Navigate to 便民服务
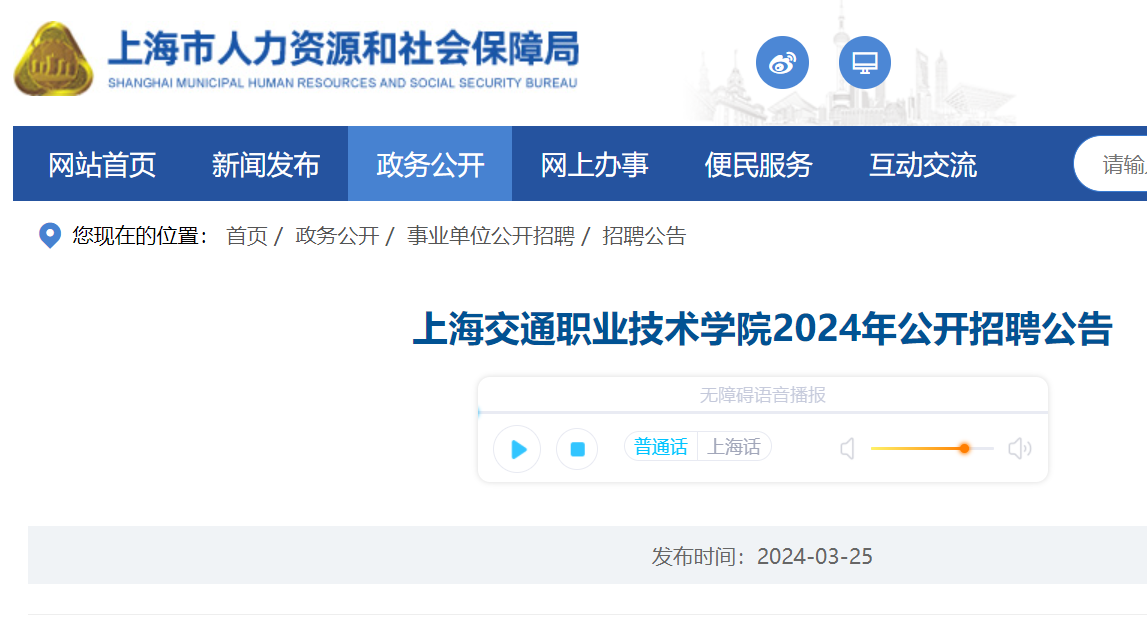Image resolution: width=1147 pixels, height=624 pixels. 759,165
